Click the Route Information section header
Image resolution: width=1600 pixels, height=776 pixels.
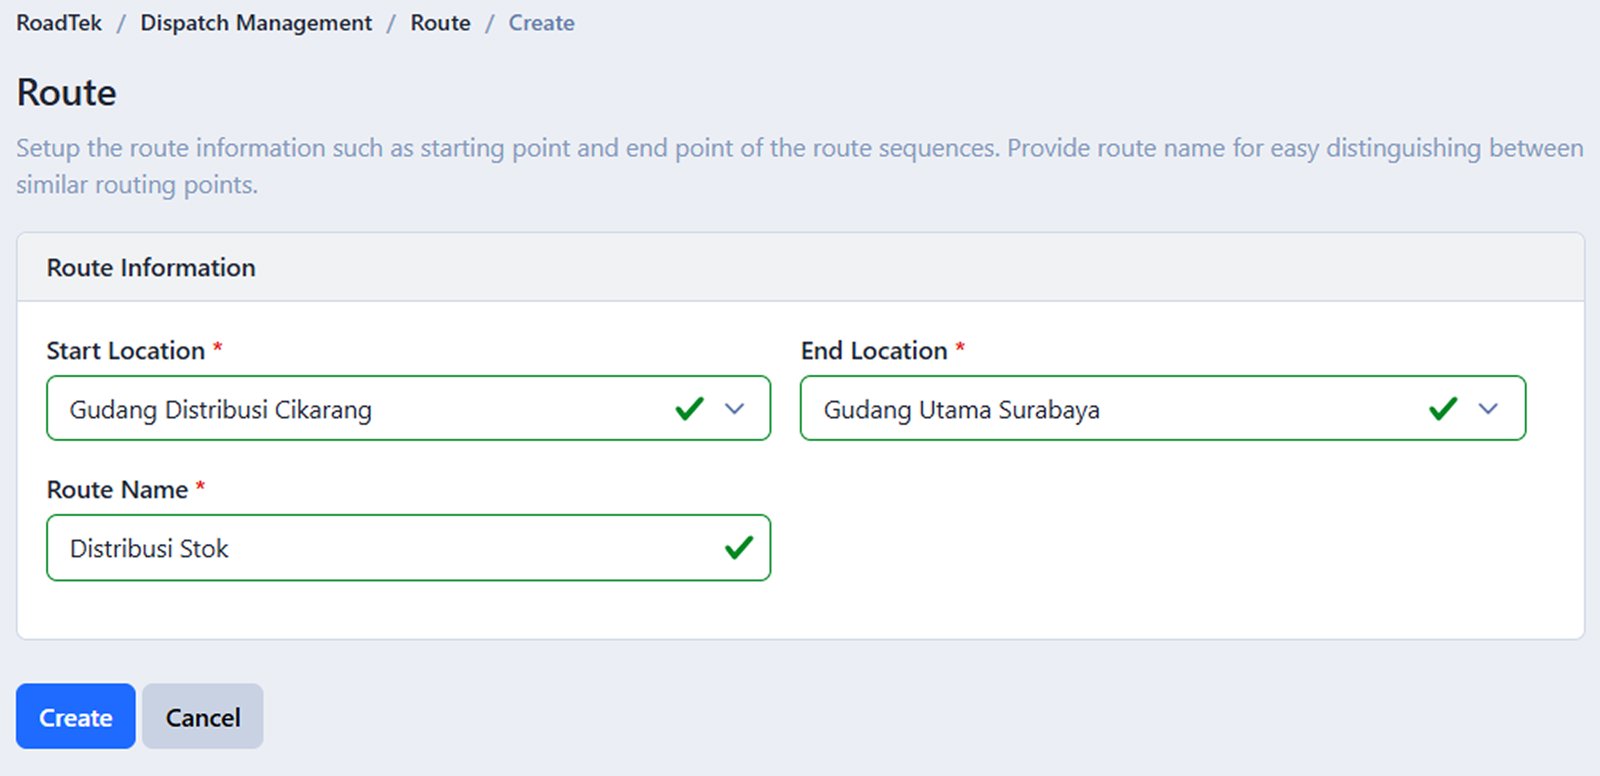point(151,267)
